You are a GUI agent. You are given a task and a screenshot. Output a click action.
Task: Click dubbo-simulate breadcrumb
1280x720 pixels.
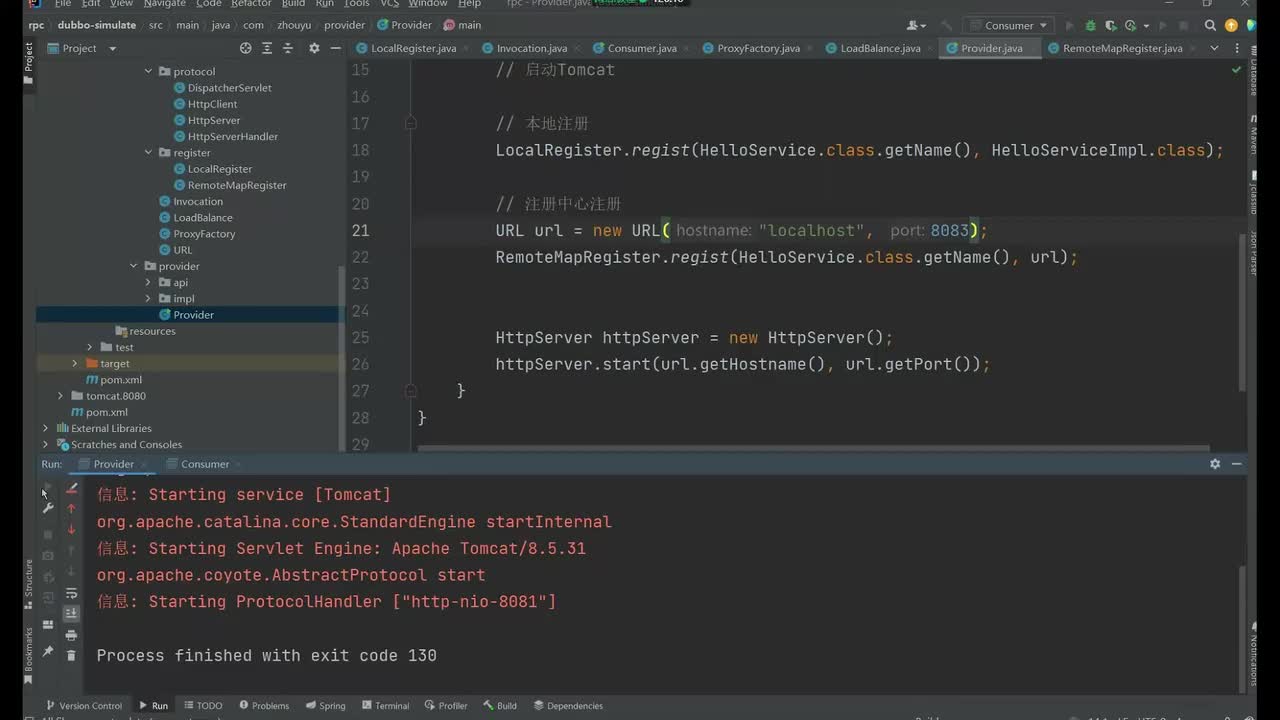tap(96, 25)
